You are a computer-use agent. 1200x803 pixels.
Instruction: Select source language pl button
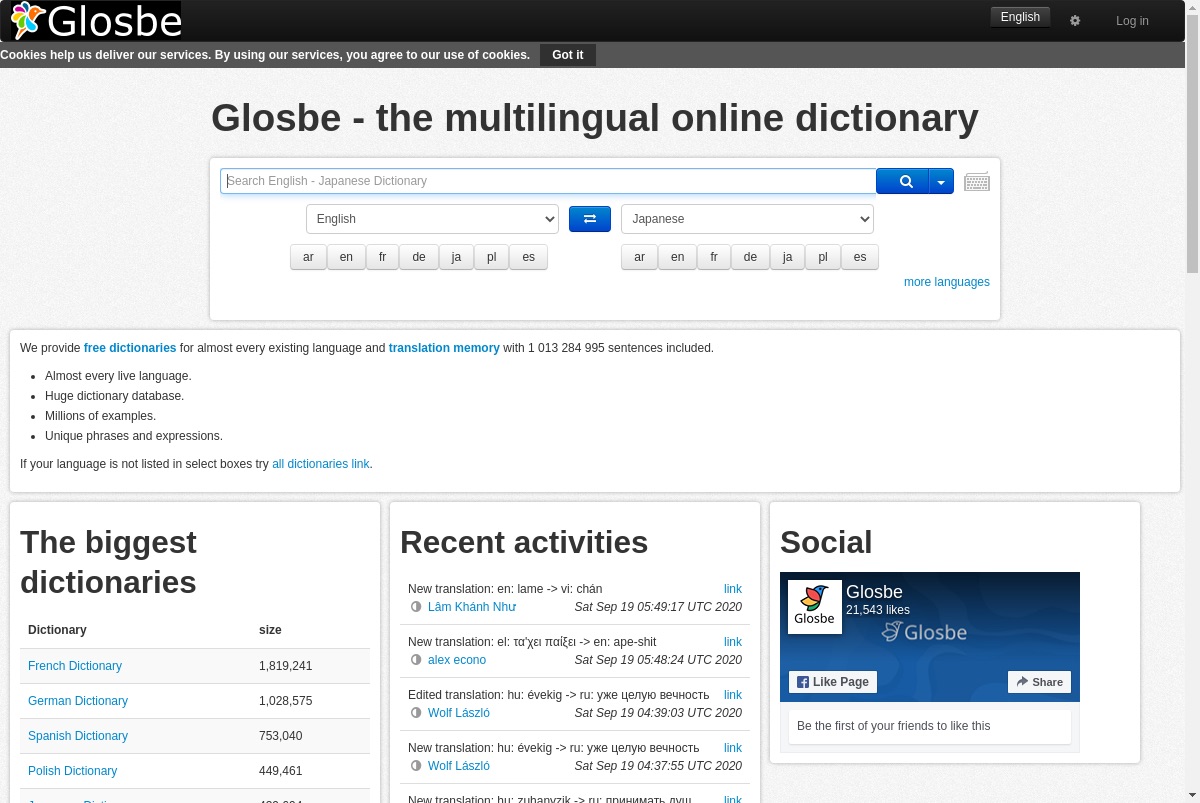tap(491, 257)
